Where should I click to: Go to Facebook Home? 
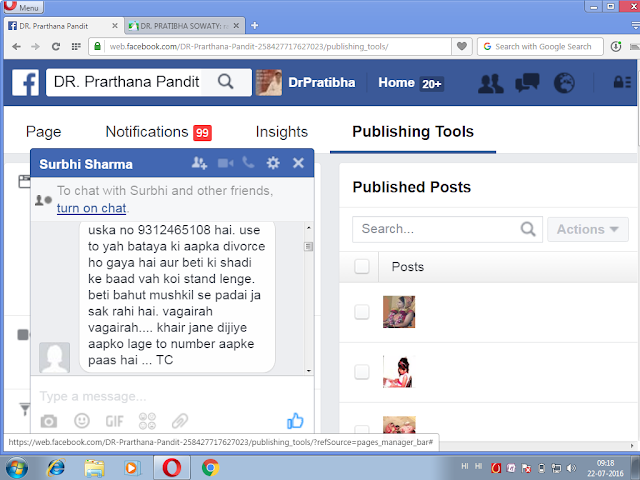[396, 82]
